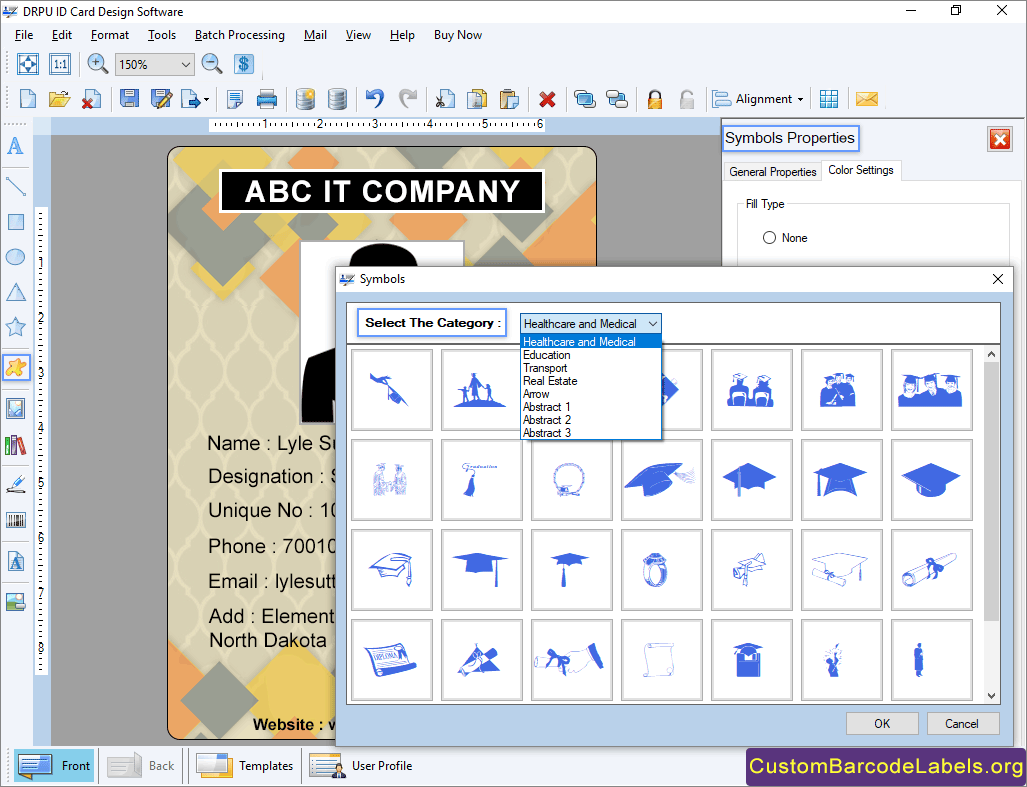The image size is (1027, 787).
Task: Select the Star shape tool
Action: click(x=16, y=326)
